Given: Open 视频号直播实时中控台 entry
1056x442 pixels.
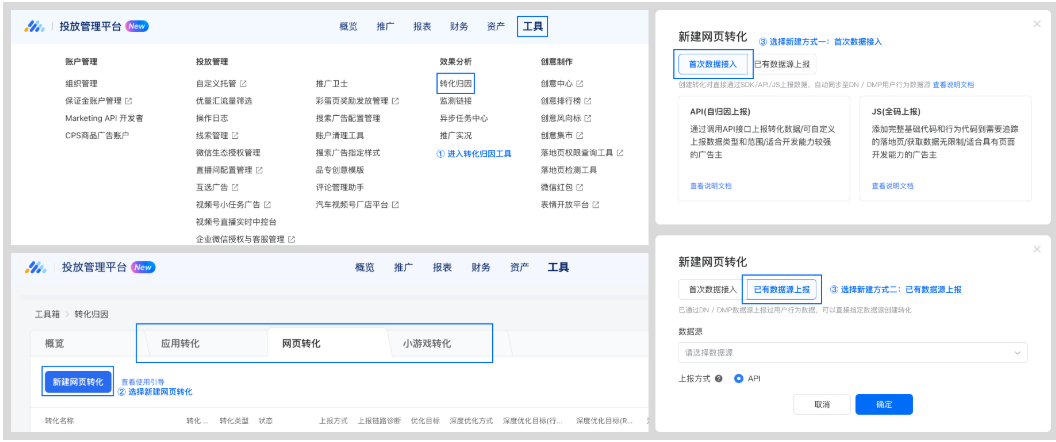Looking at the screenshot, I should tap(236, 222).
